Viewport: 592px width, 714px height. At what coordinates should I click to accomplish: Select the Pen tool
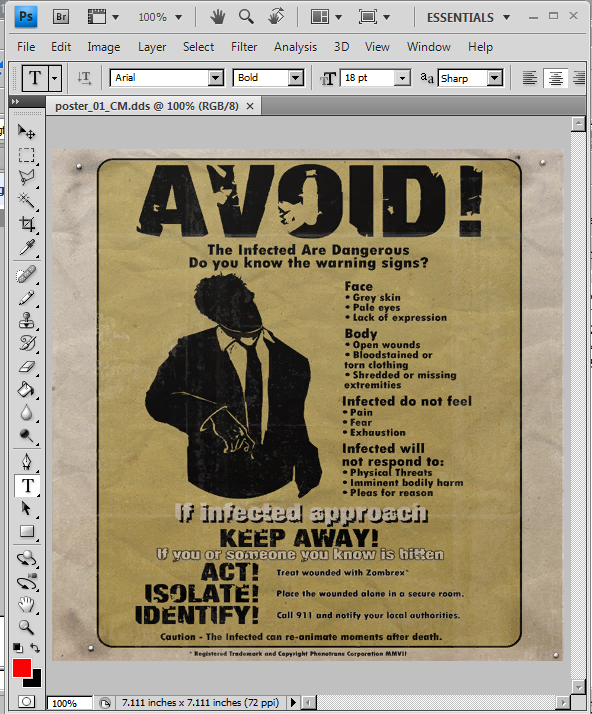26,461
